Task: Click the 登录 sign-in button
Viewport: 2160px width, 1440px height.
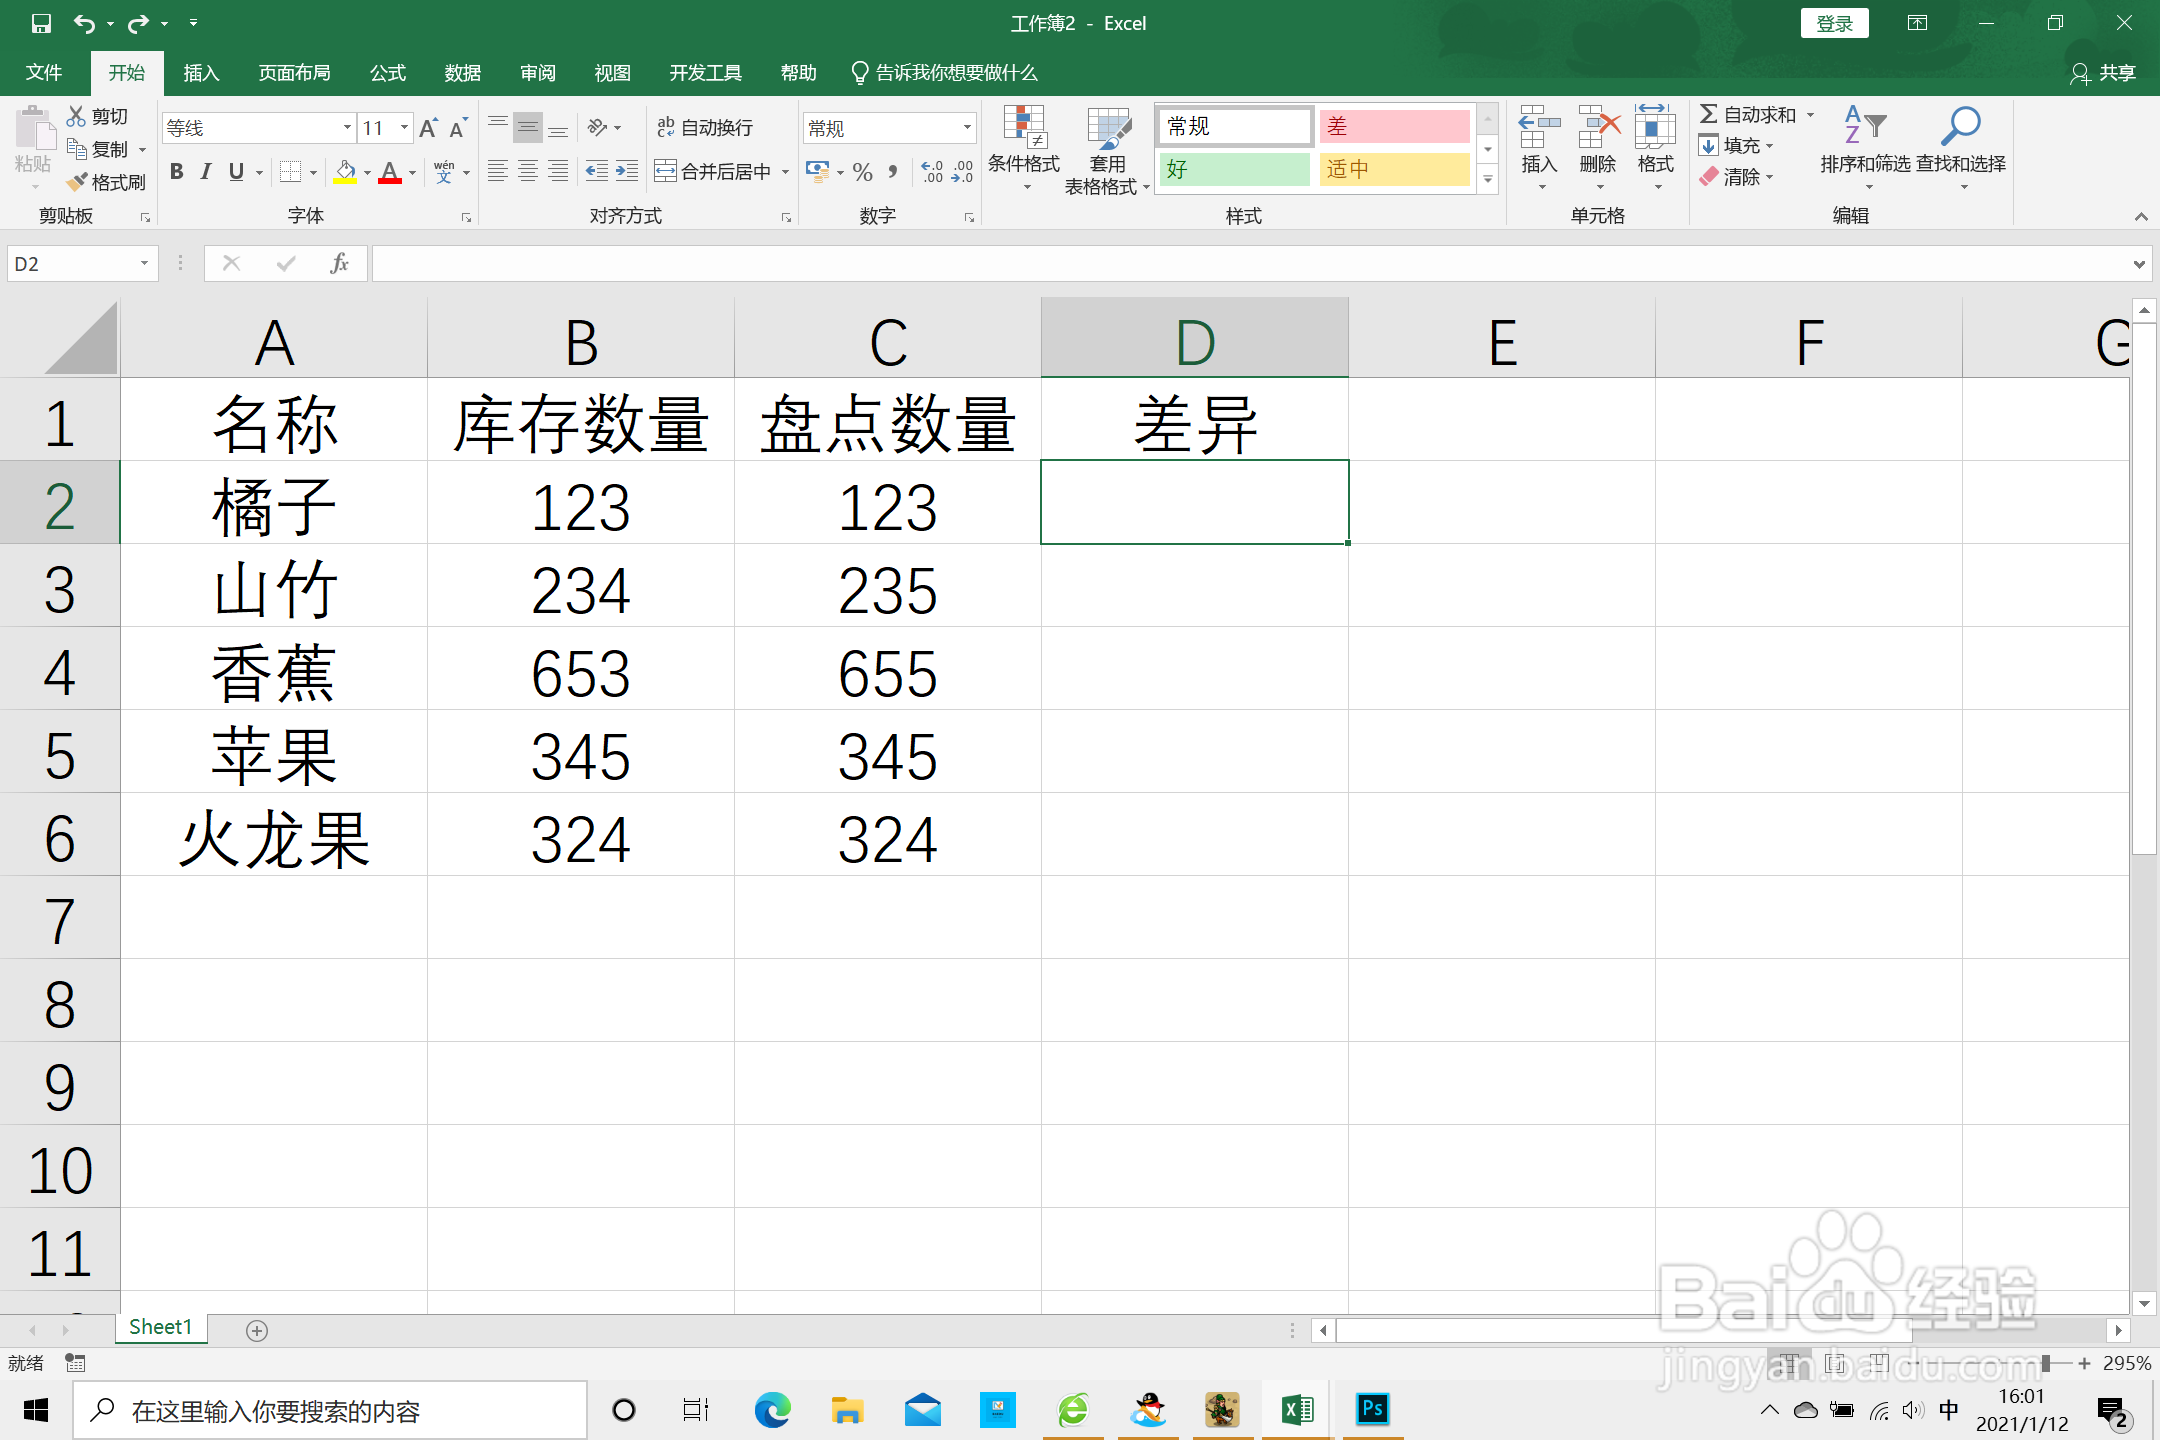Action: pyautogui.click(x=1834, y=22)
